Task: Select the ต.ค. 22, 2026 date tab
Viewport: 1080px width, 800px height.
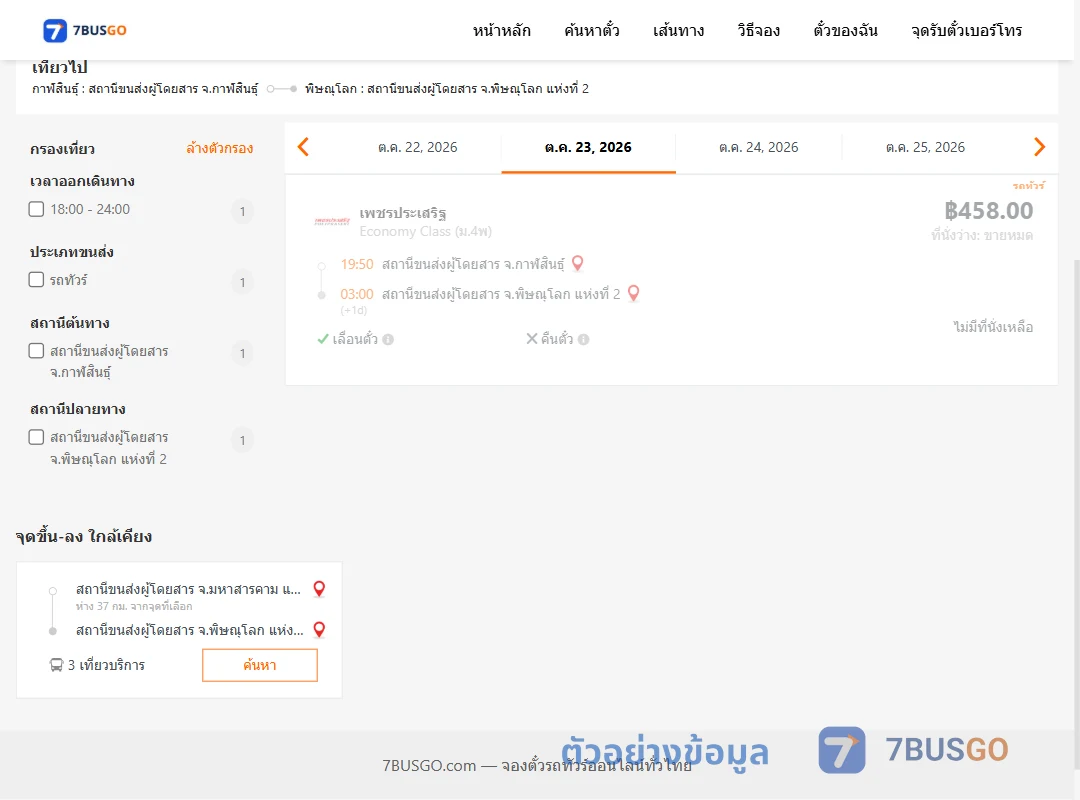Action: (417, 147)
